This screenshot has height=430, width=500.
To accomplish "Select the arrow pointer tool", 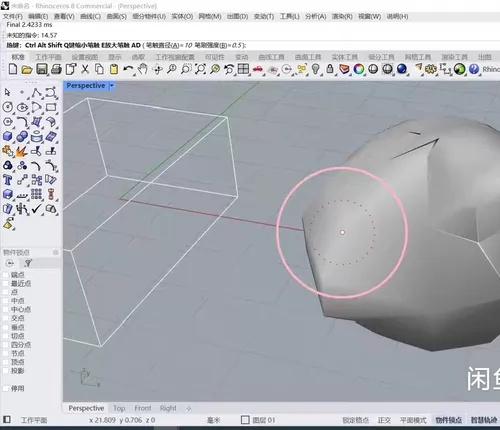I will [7, 92].
